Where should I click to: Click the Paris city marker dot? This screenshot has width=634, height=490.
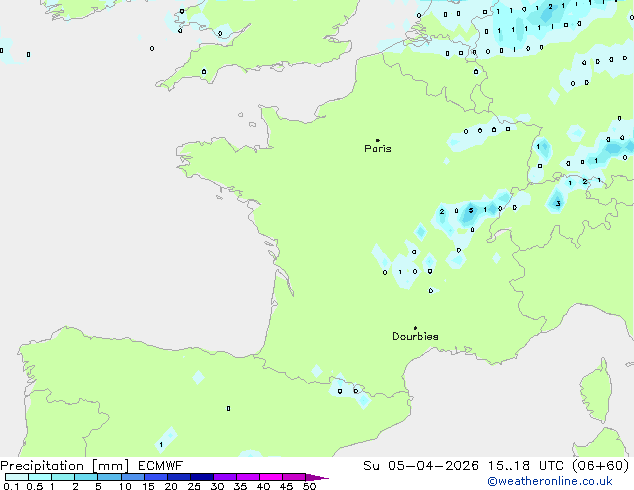(377, 141)
